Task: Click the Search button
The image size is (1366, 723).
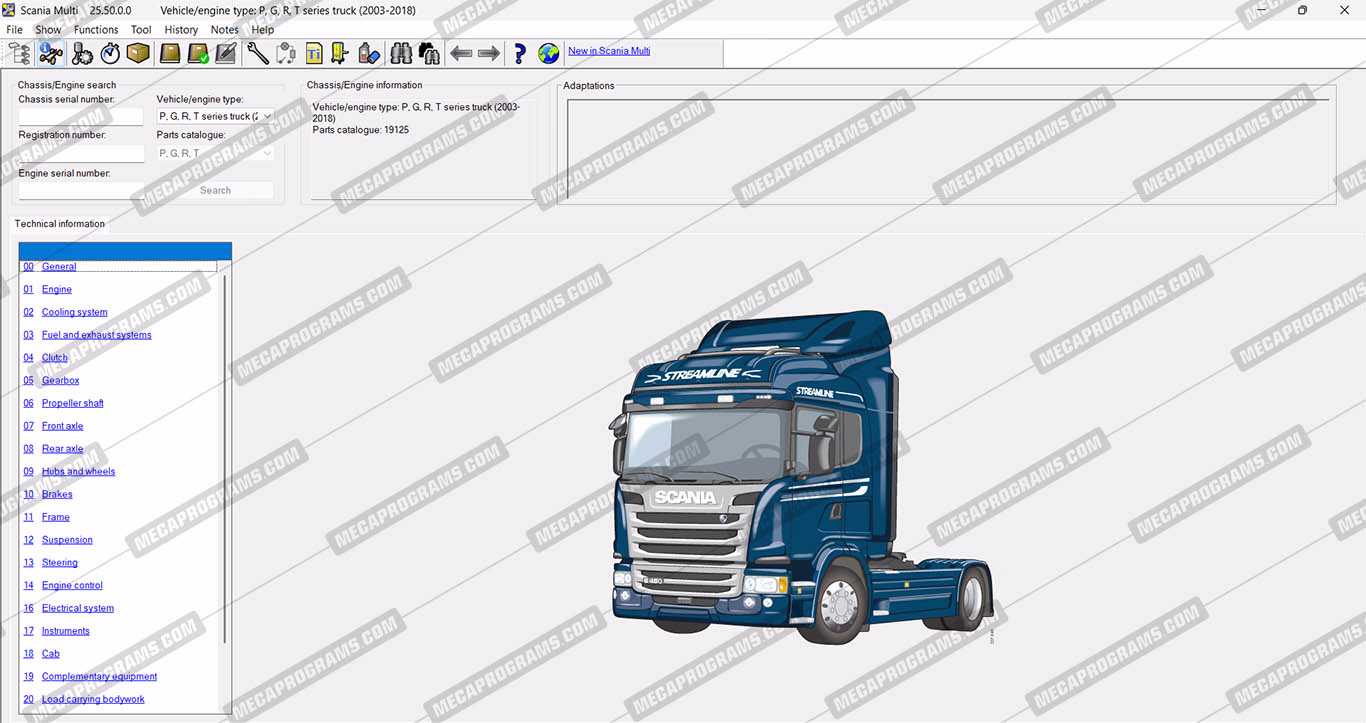Action: pyautogui.click(x=215, y=190)
